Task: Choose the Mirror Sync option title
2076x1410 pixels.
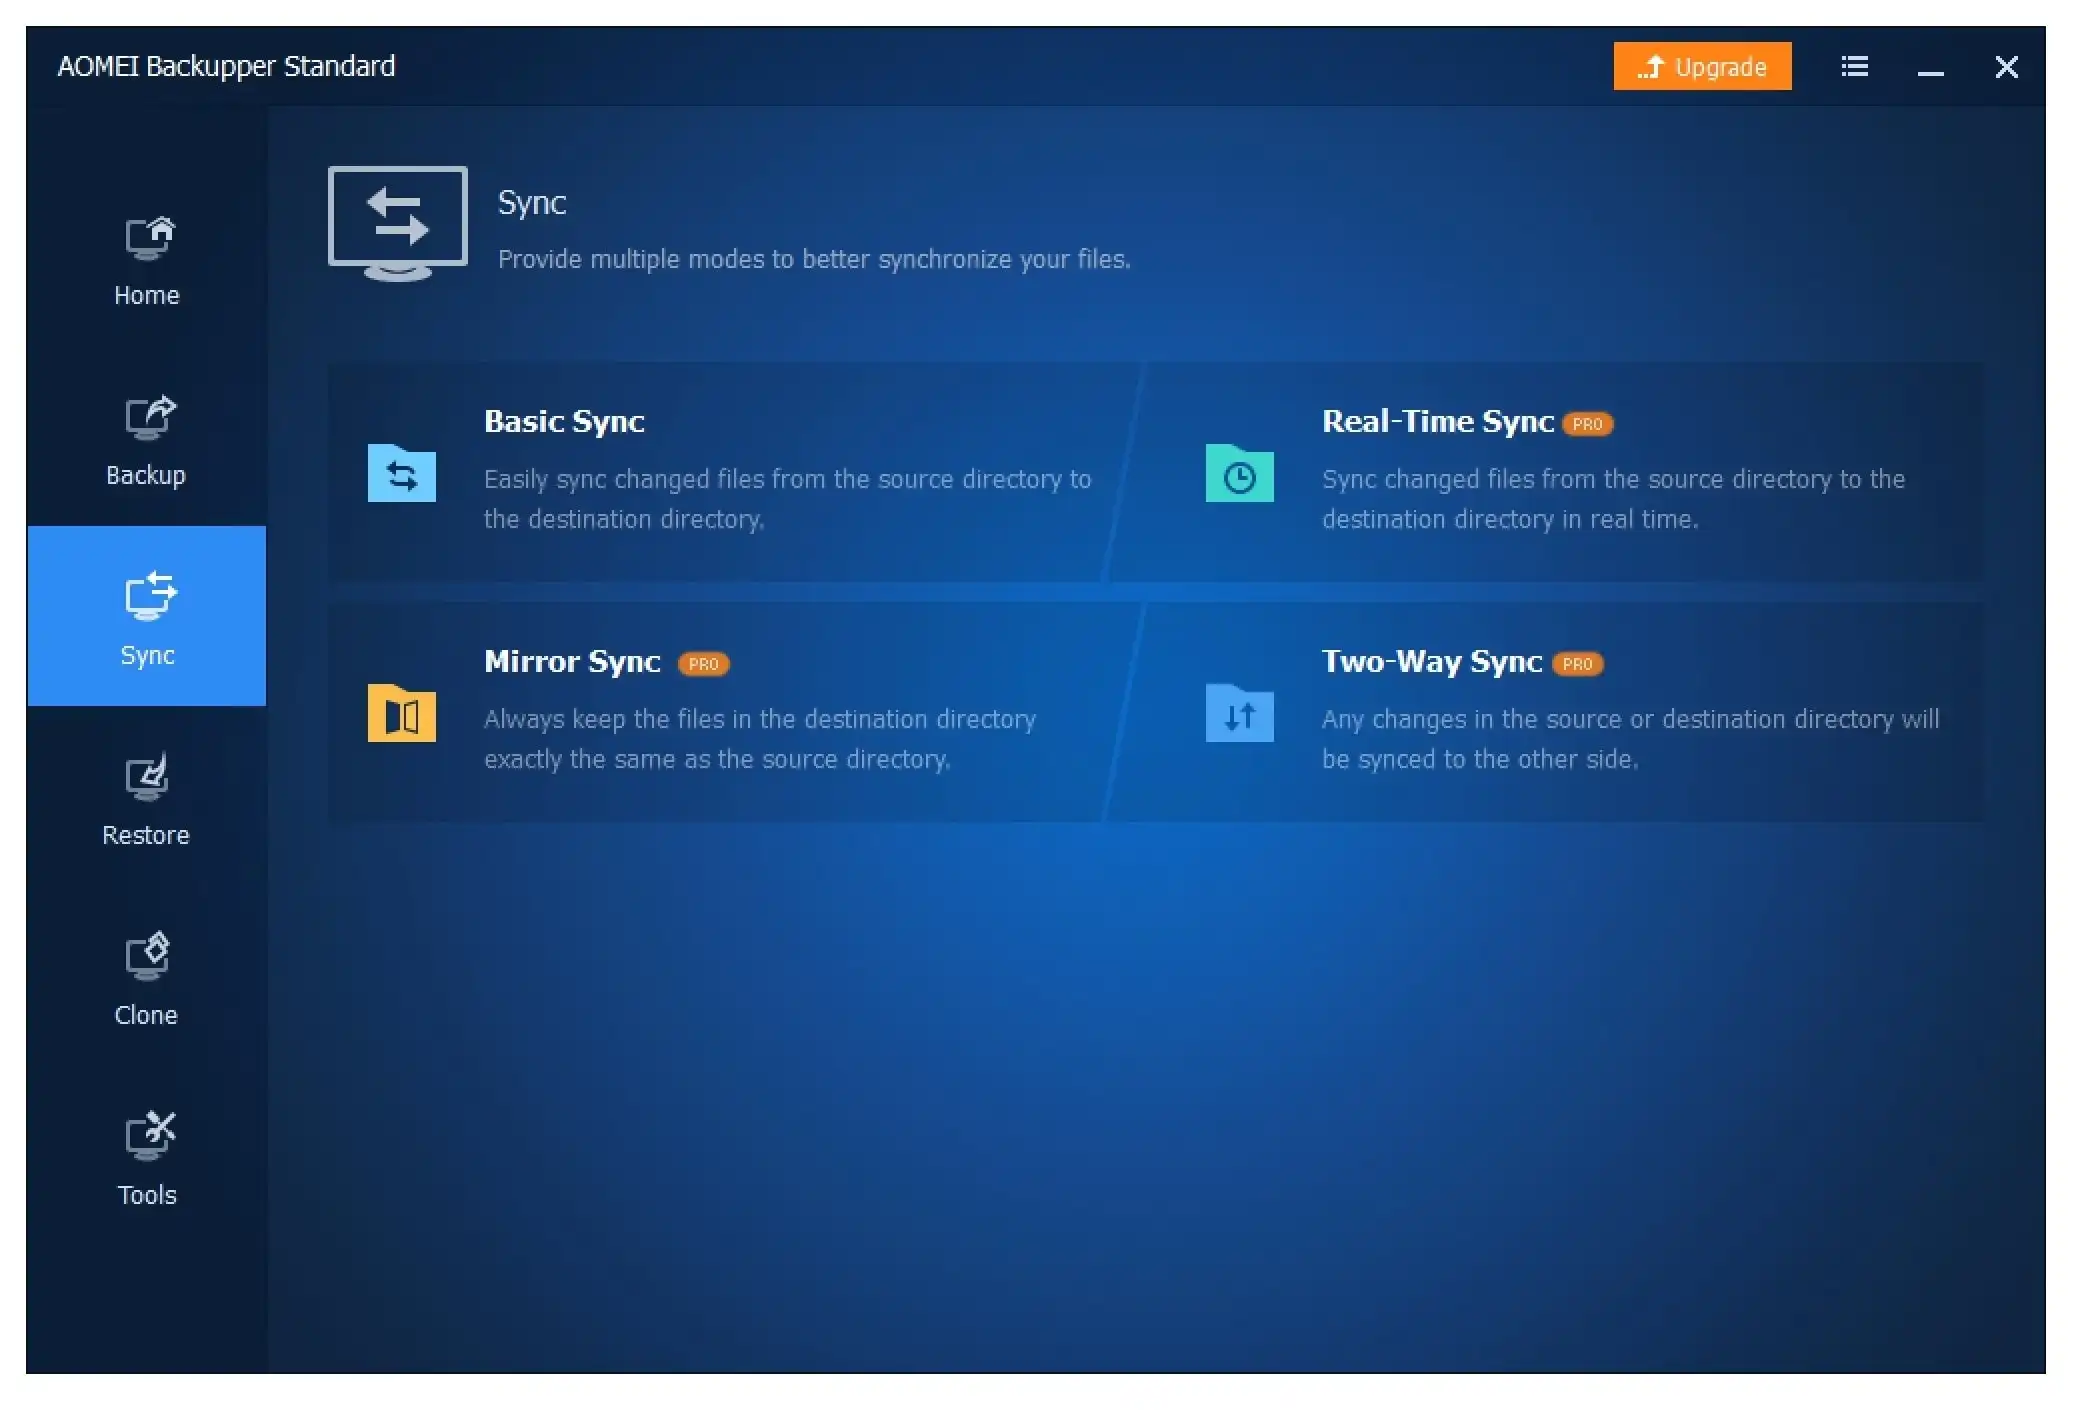Action: pyautogui.click(x=572, y=661)
